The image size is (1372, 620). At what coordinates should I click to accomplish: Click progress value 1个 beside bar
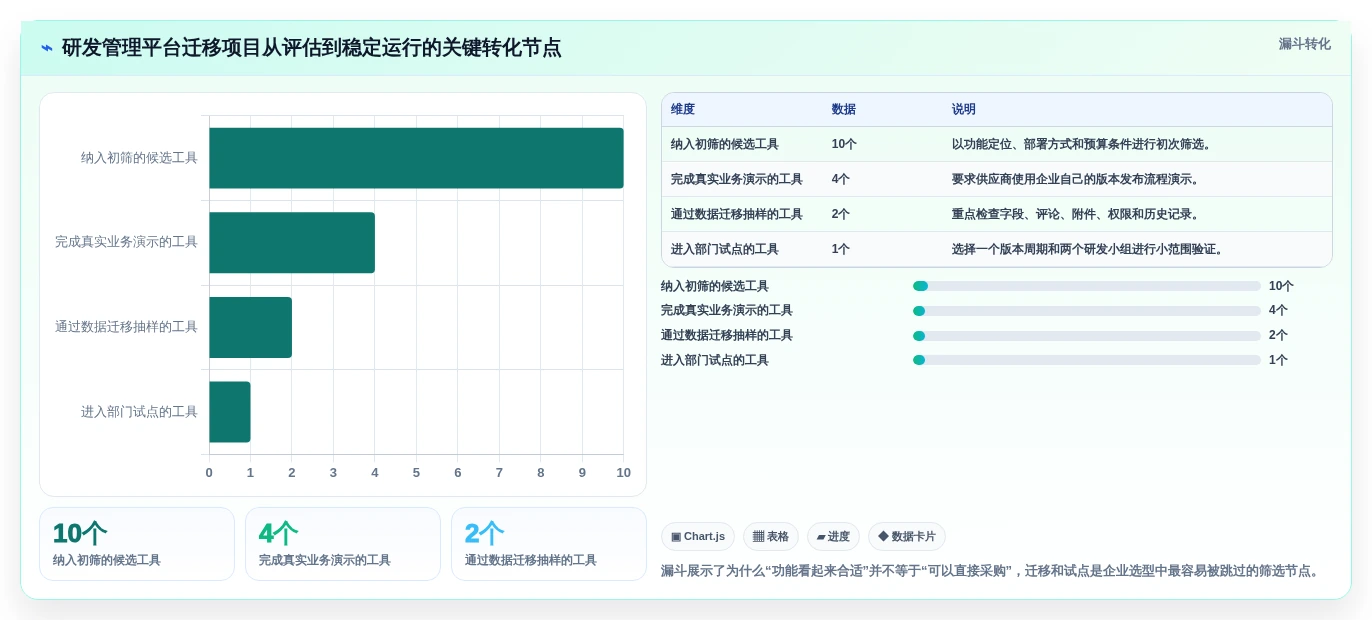tap(1278, 360)
